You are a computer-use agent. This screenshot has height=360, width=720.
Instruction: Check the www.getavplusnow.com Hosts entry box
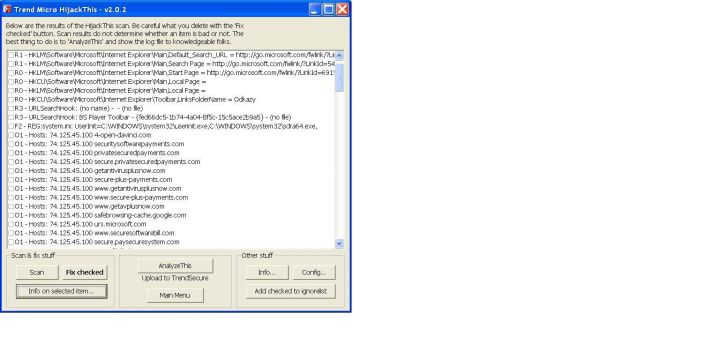[x=11, y=207]
